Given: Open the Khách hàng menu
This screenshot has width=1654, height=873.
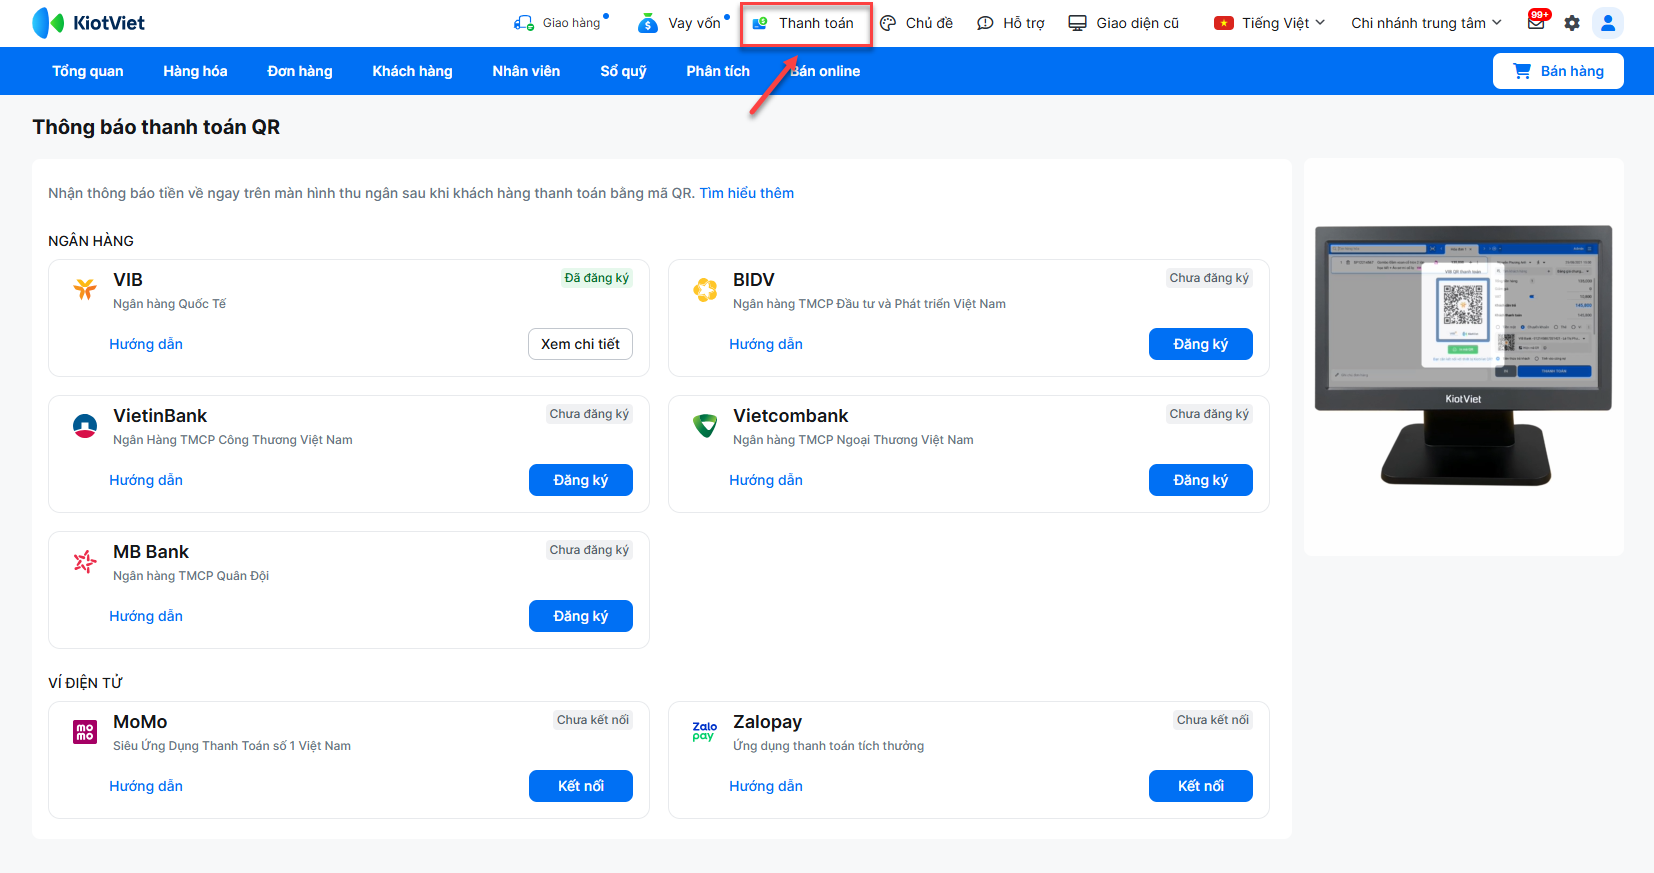Looking at the screenshot, I should click(x=412, y=71).
